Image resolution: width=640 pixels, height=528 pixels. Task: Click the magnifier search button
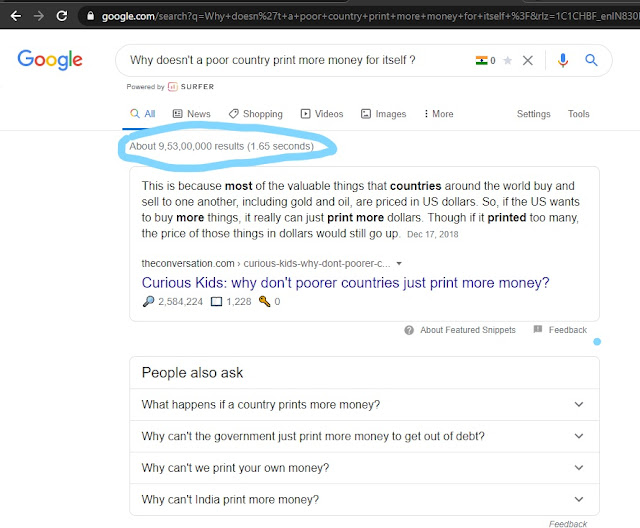pyautogui.click(x=591, y=60)
